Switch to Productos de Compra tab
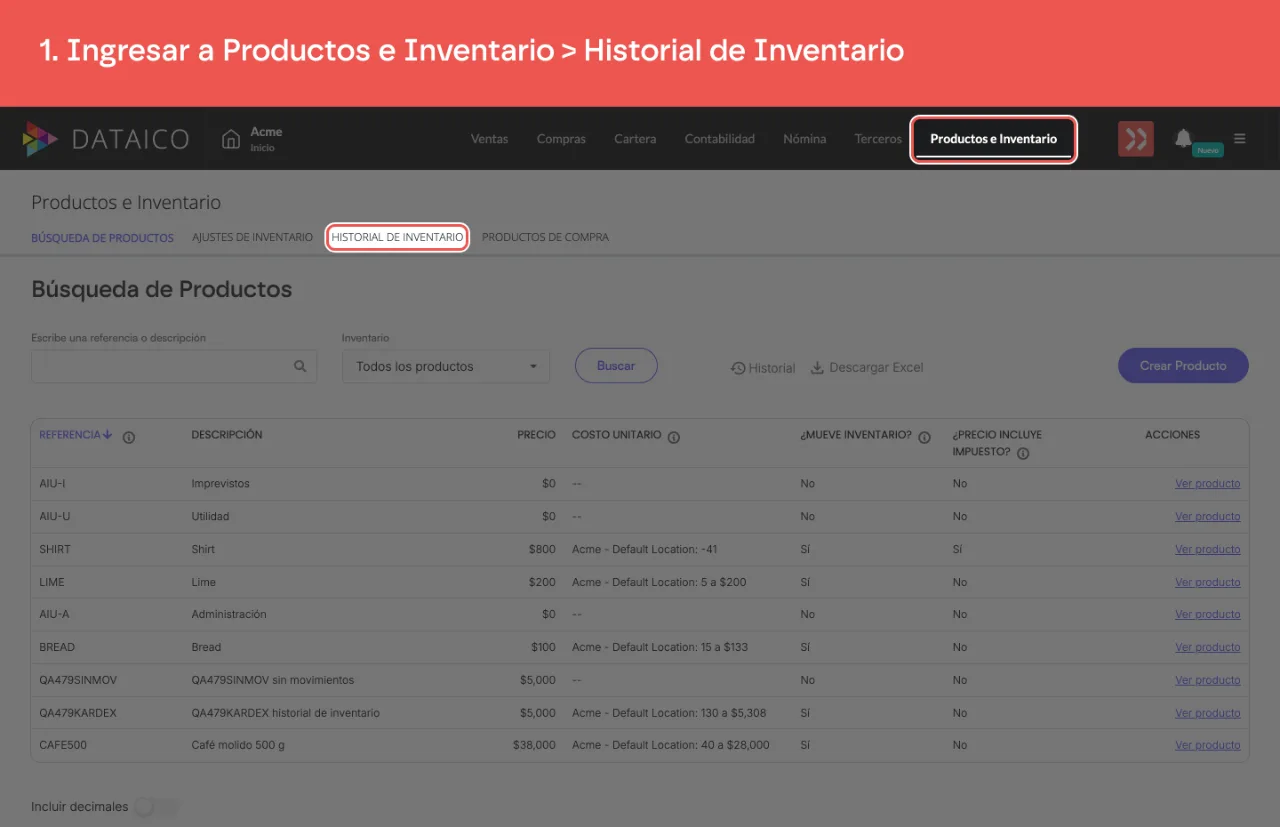This screenshot has width=1280, height=827. [x=545, y=238]
